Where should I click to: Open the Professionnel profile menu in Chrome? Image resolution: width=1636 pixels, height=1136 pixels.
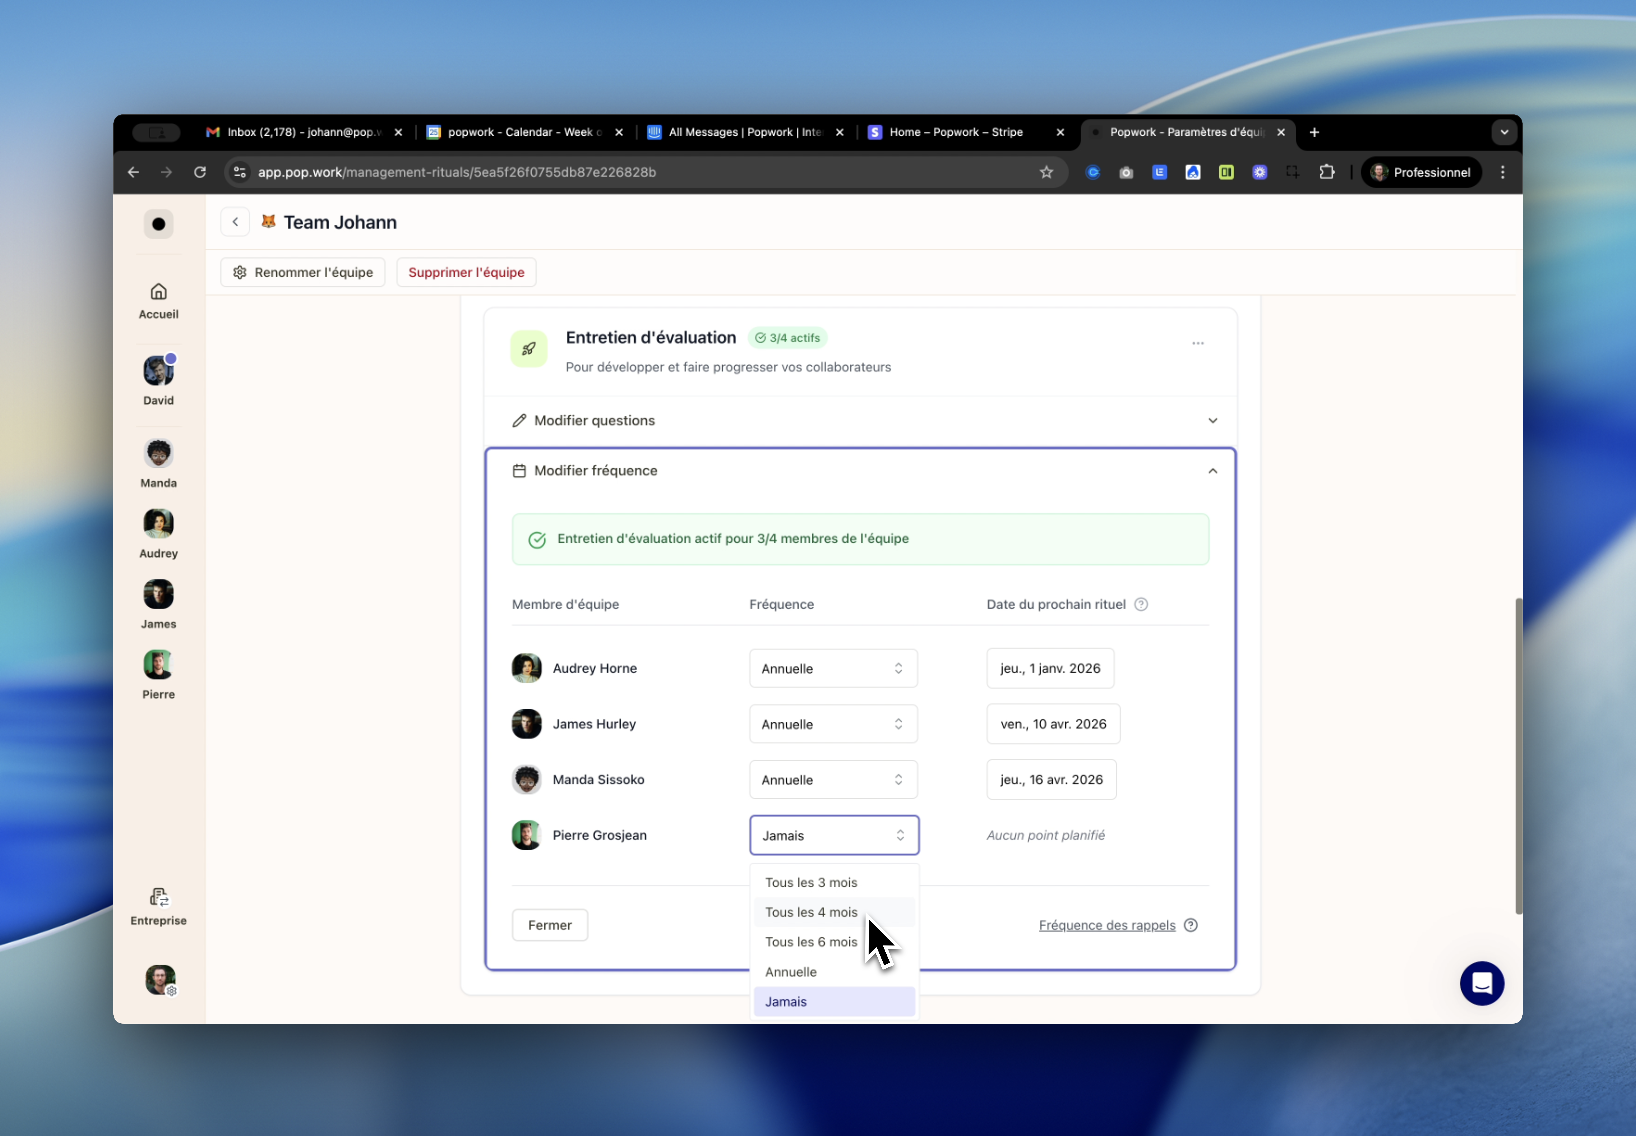click(x=1421, y=172)
